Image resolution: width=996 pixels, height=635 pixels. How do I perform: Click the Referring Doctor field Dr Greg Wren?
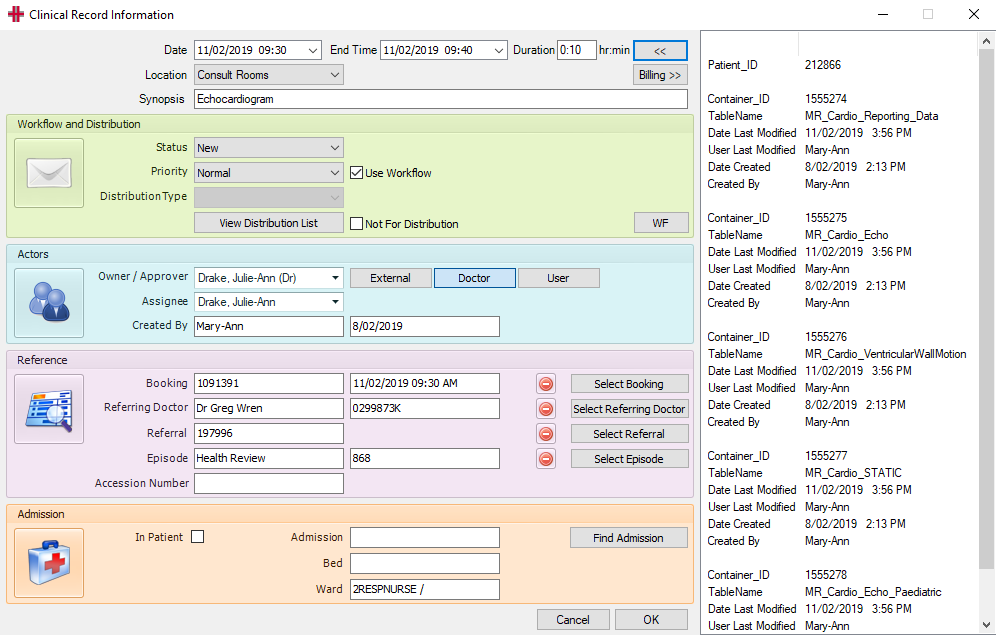pos(269,408)
